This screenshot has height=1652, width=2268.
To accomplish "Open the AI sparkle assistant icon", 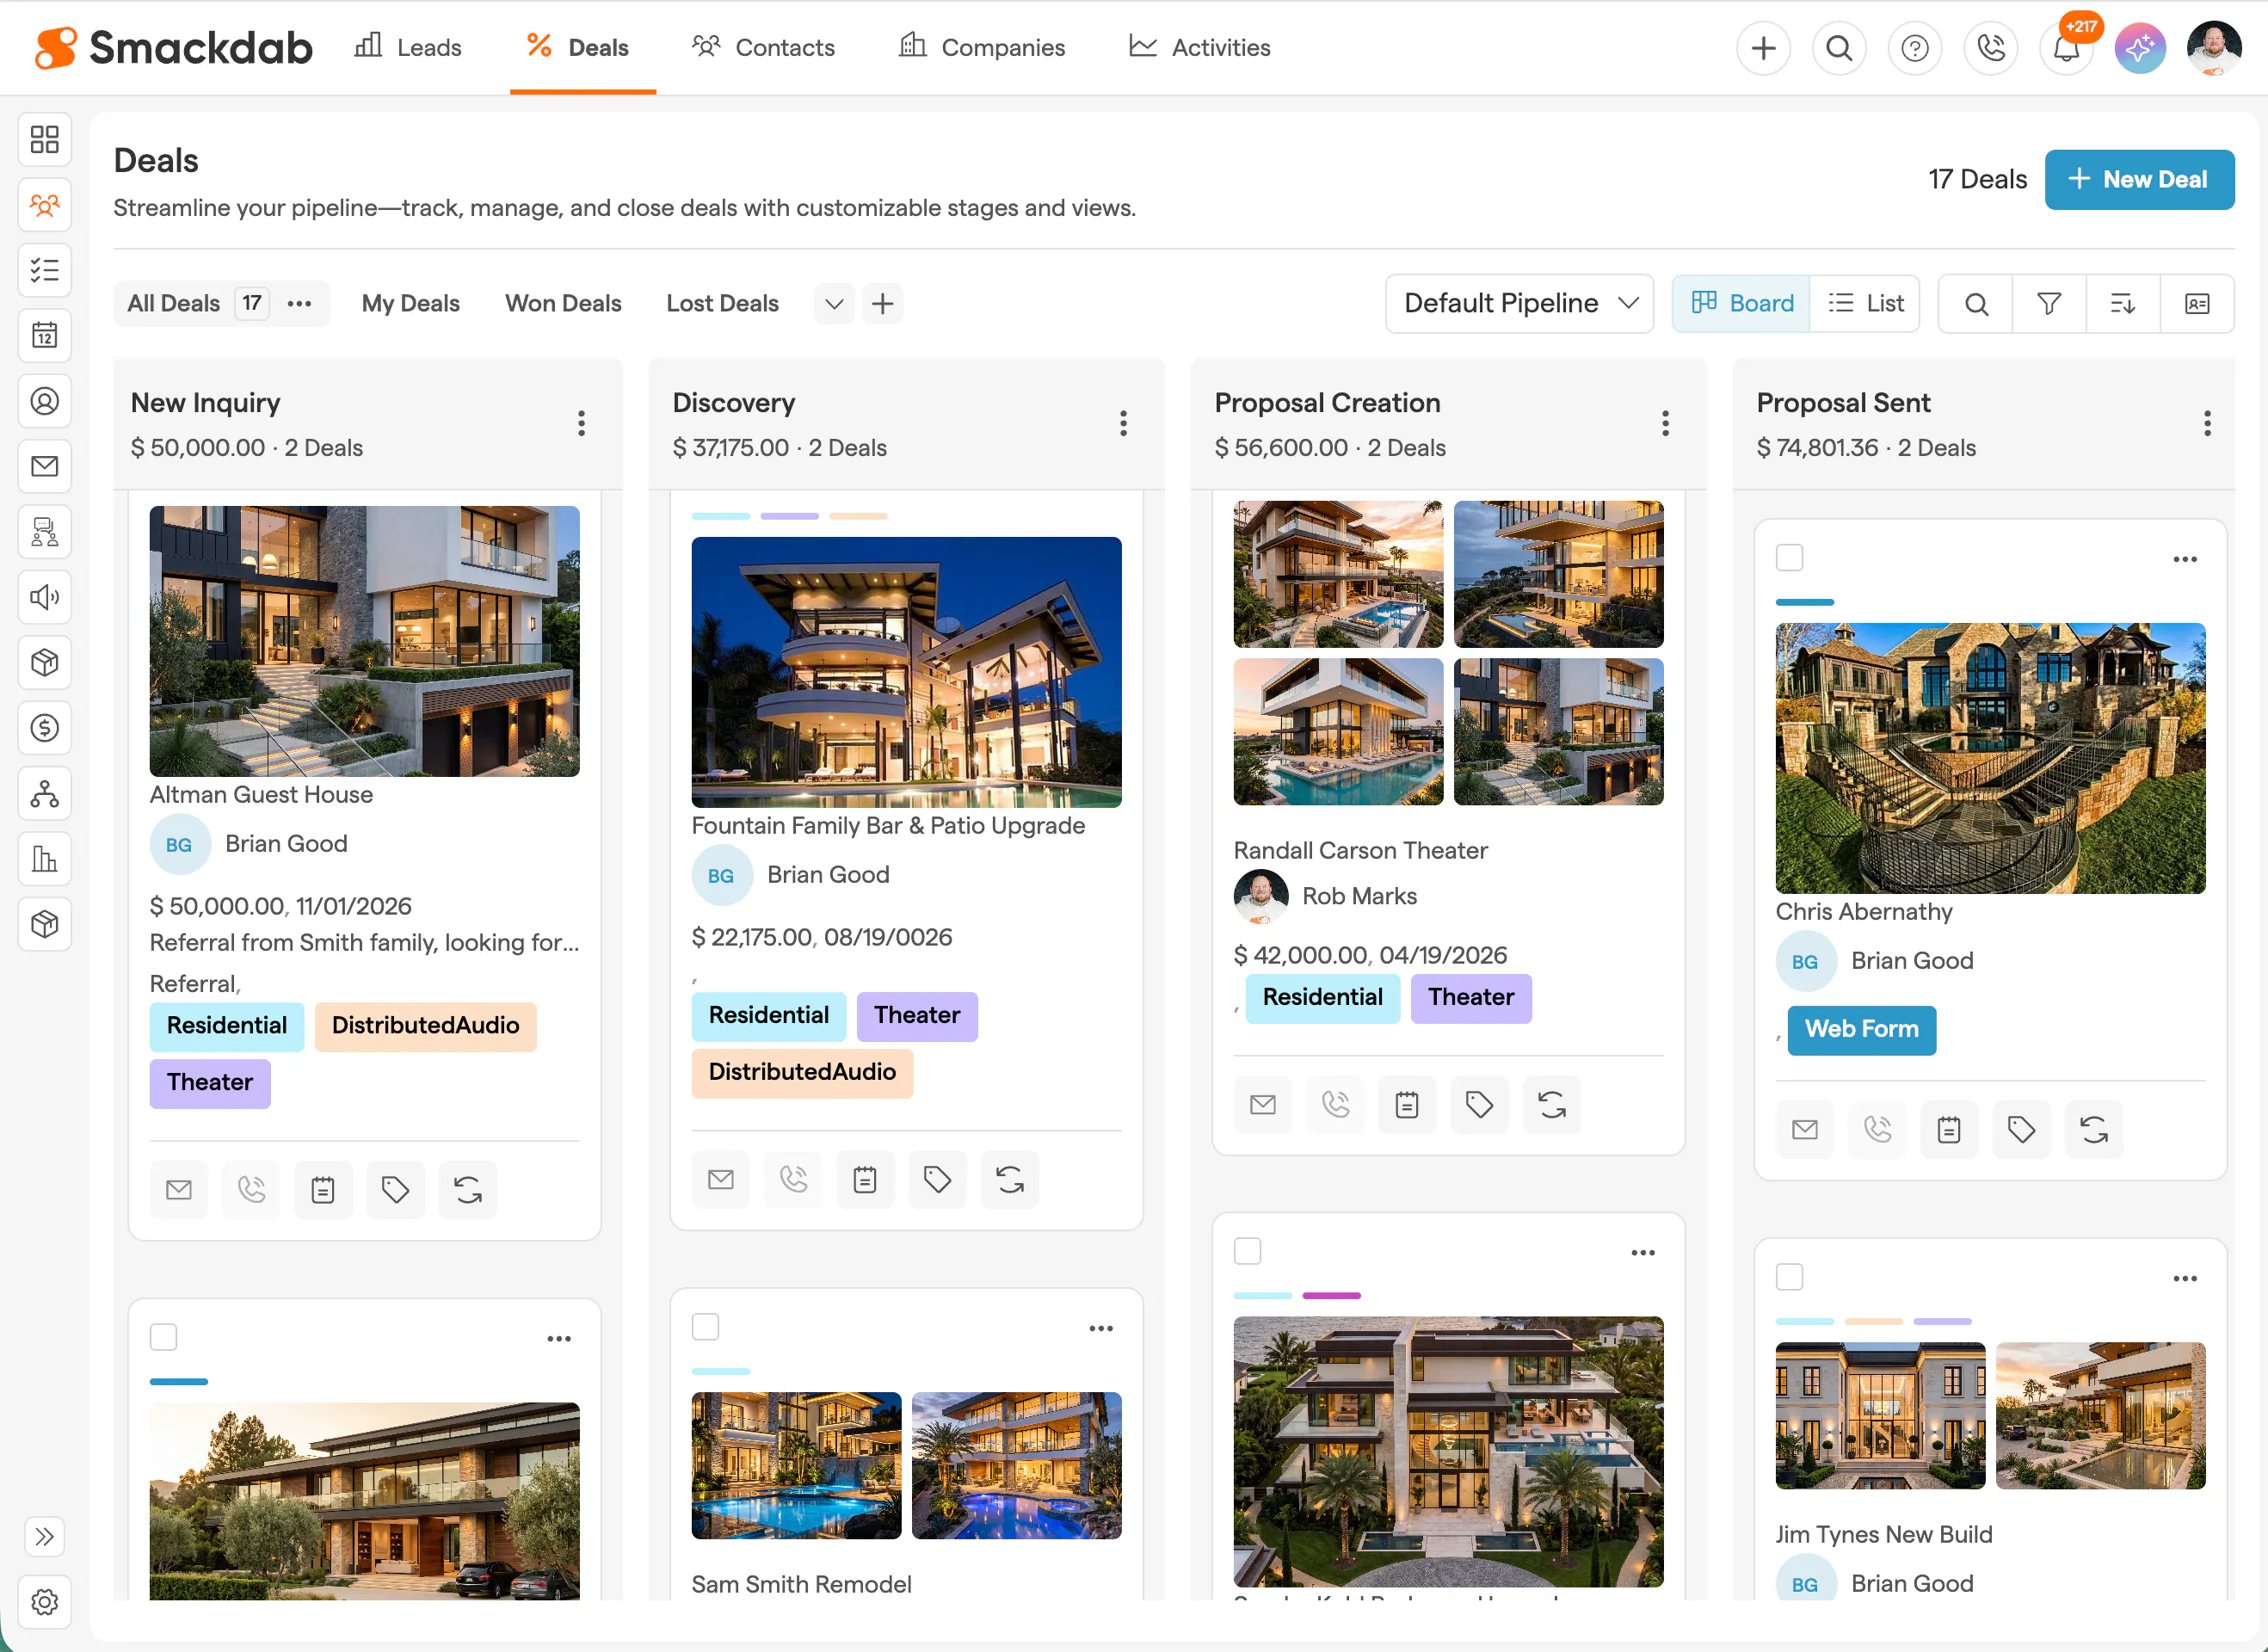I will pyautogui.click(x=2140, y=48).
